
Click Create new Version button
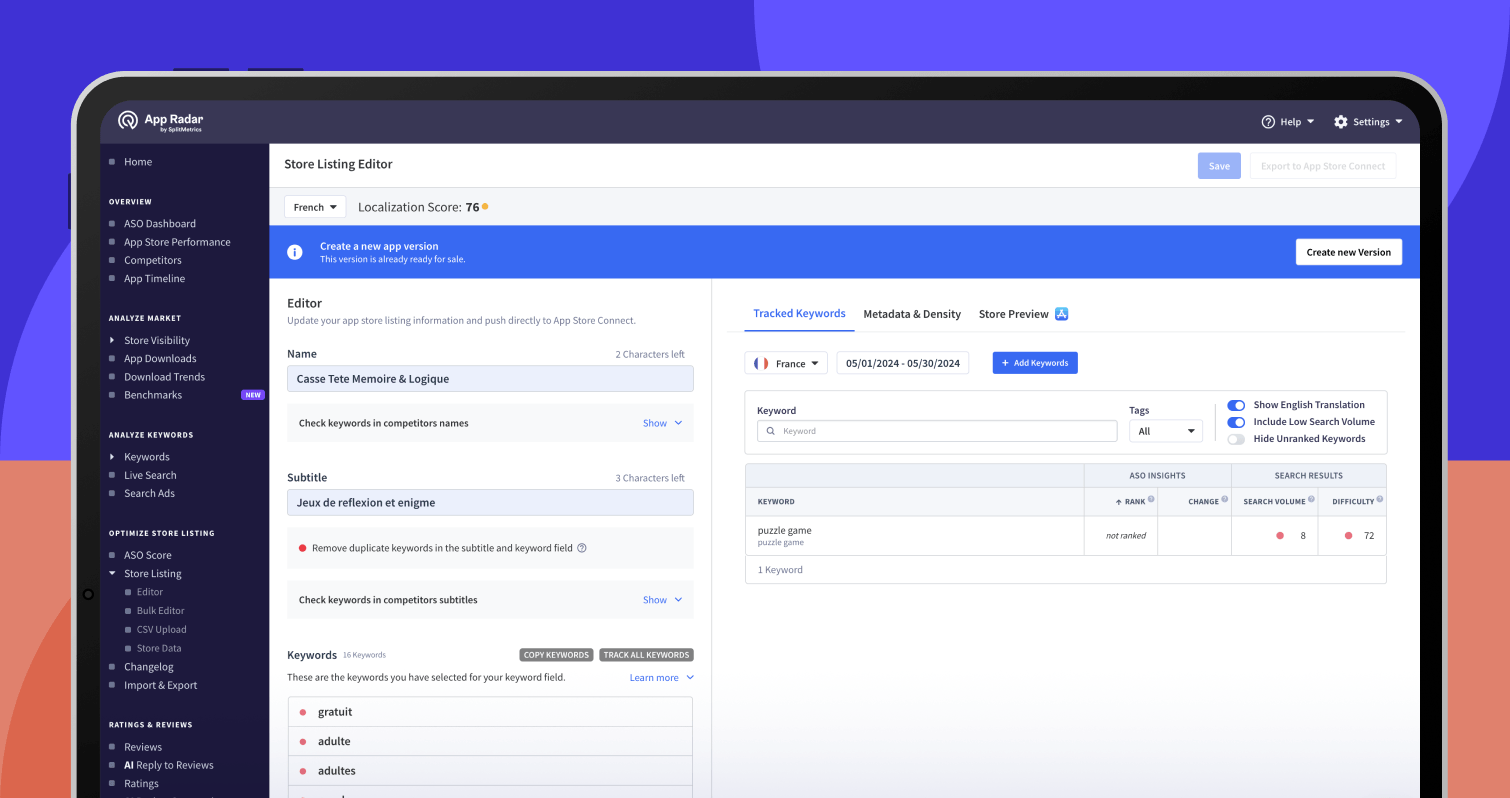tap(1348, 252)
